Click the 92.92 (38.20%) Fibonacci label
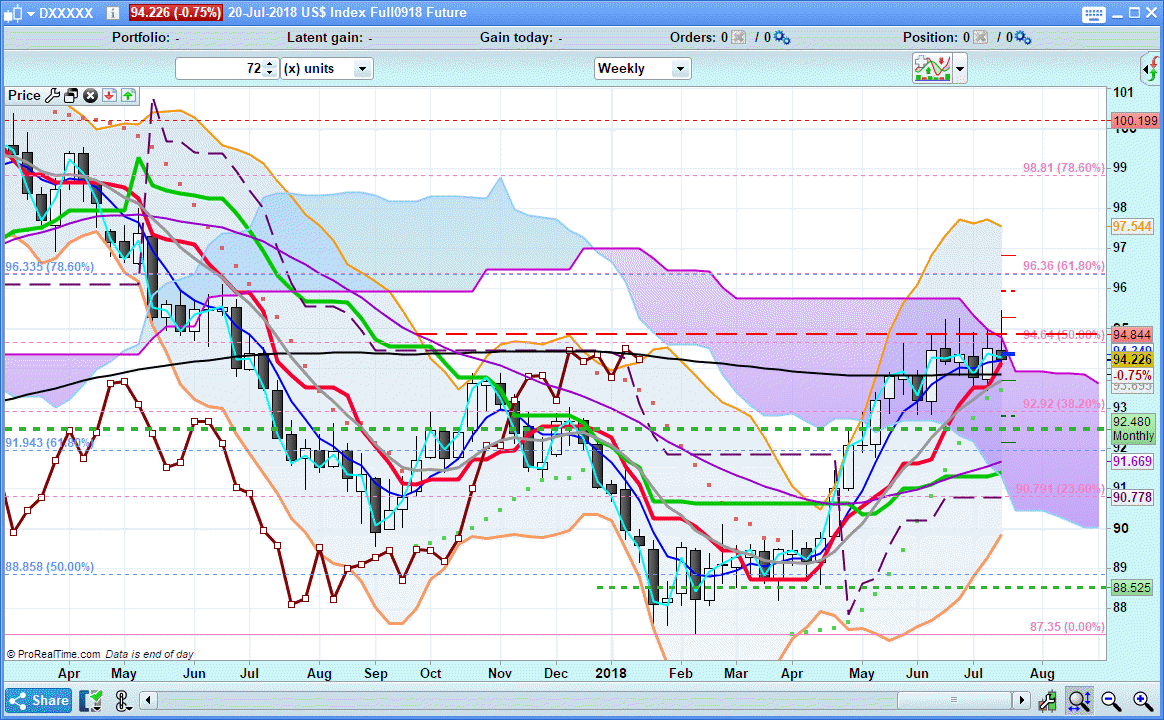 pyautogui.click(x=1064, y=404)
